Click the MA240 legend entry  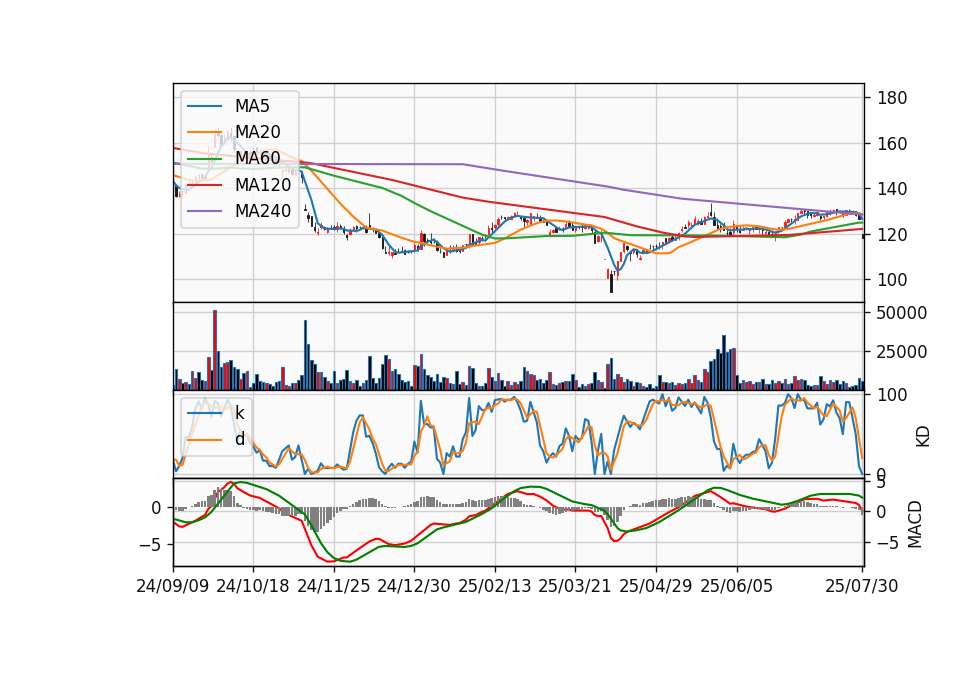point(239,211)
